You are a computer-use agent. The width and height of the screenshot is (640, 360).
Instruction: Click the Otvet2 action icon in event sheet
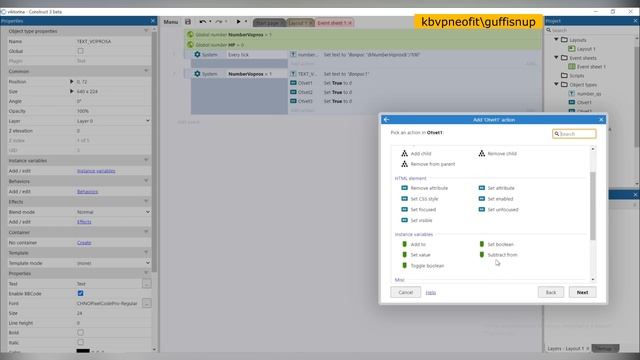click(293, 92)
